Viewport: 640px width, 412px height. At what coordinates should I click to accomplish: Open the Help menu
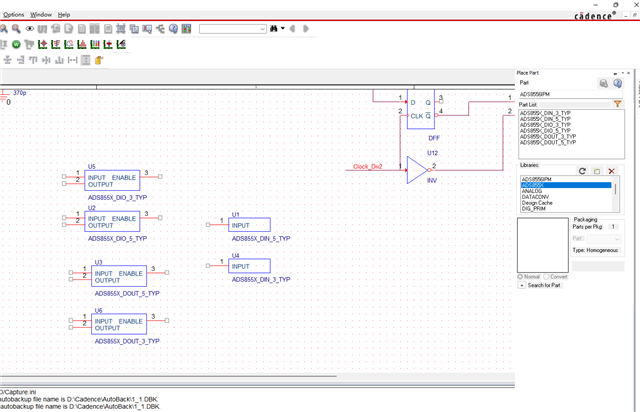tap(64, 14)
